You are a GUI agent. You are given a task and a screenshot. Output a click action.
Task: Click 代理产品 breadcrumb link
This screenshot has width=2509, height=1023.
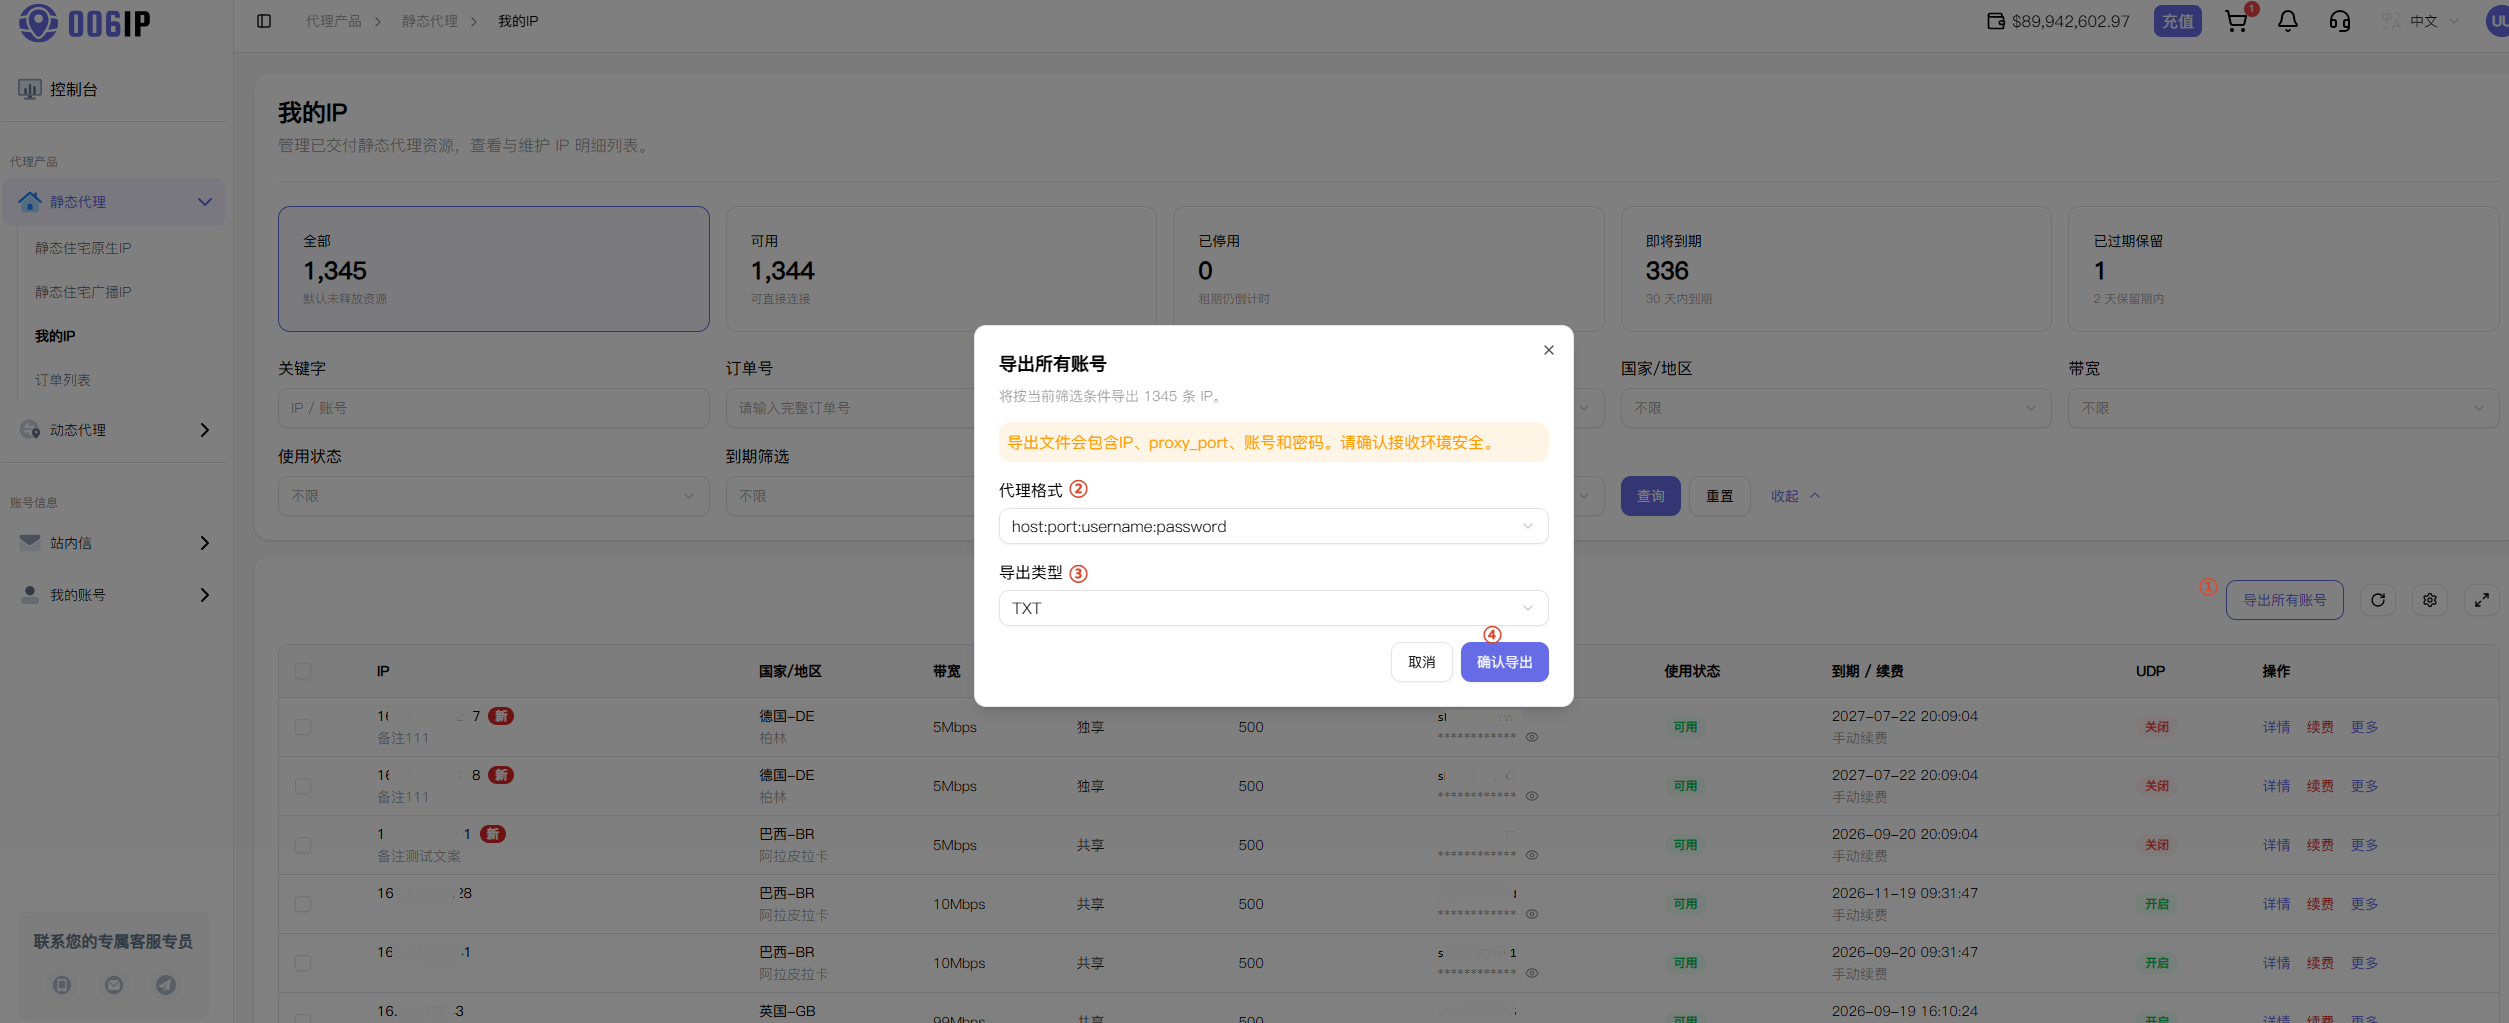[x=334, y=21]
